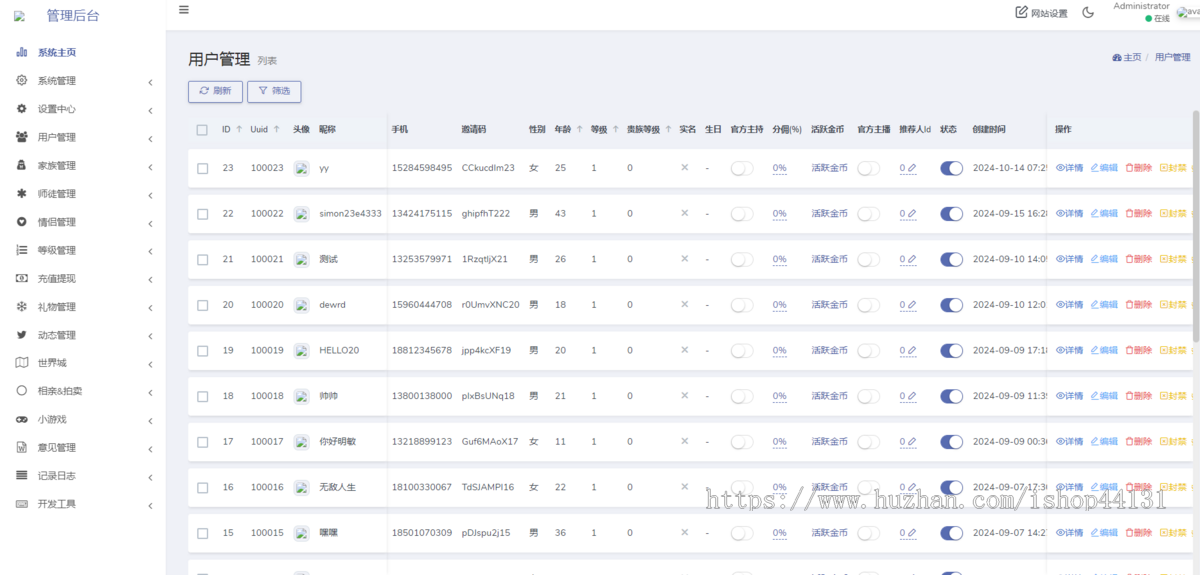Click list icon beside 等级管理
The width and height of the screenshot is (1200, 575).
point(21,249)
